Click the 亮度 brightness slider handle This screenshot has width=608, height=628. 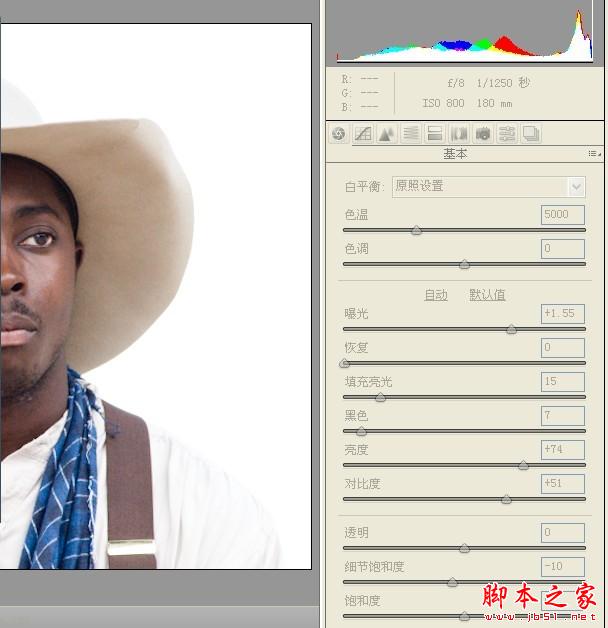coord(523,465)
